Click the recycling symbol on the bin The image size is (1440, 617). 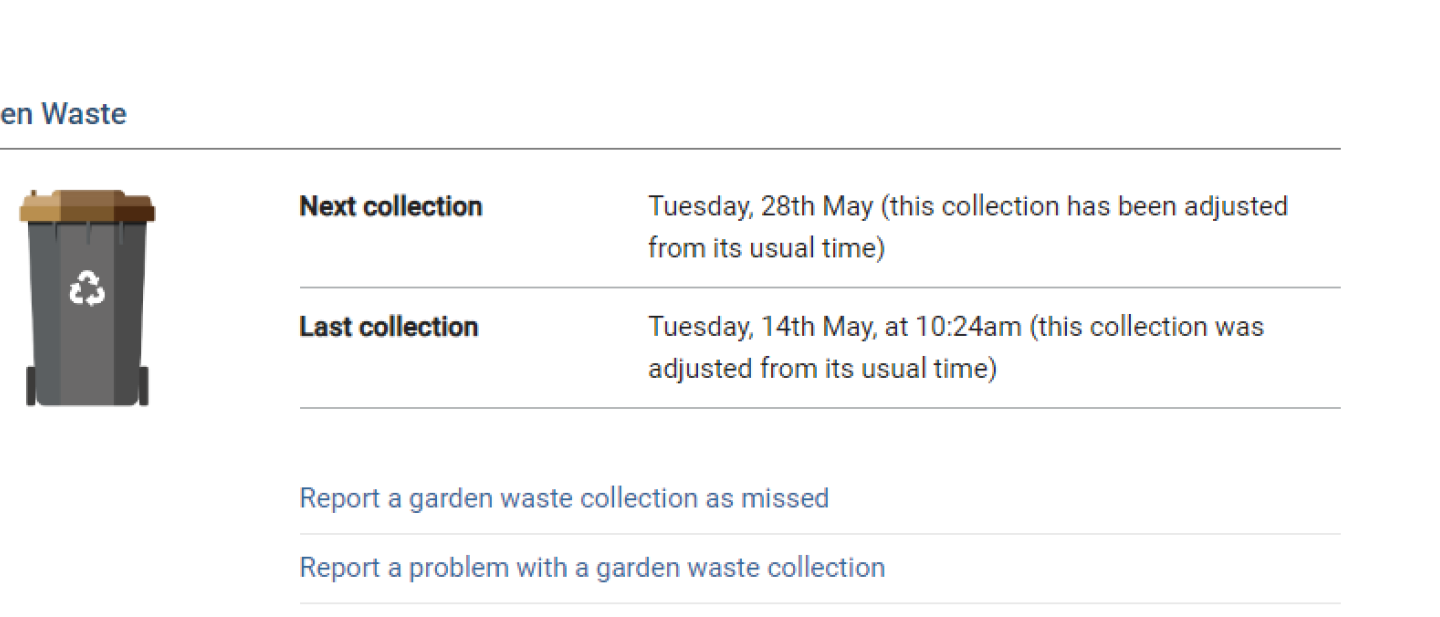click(x=85, y=288)
